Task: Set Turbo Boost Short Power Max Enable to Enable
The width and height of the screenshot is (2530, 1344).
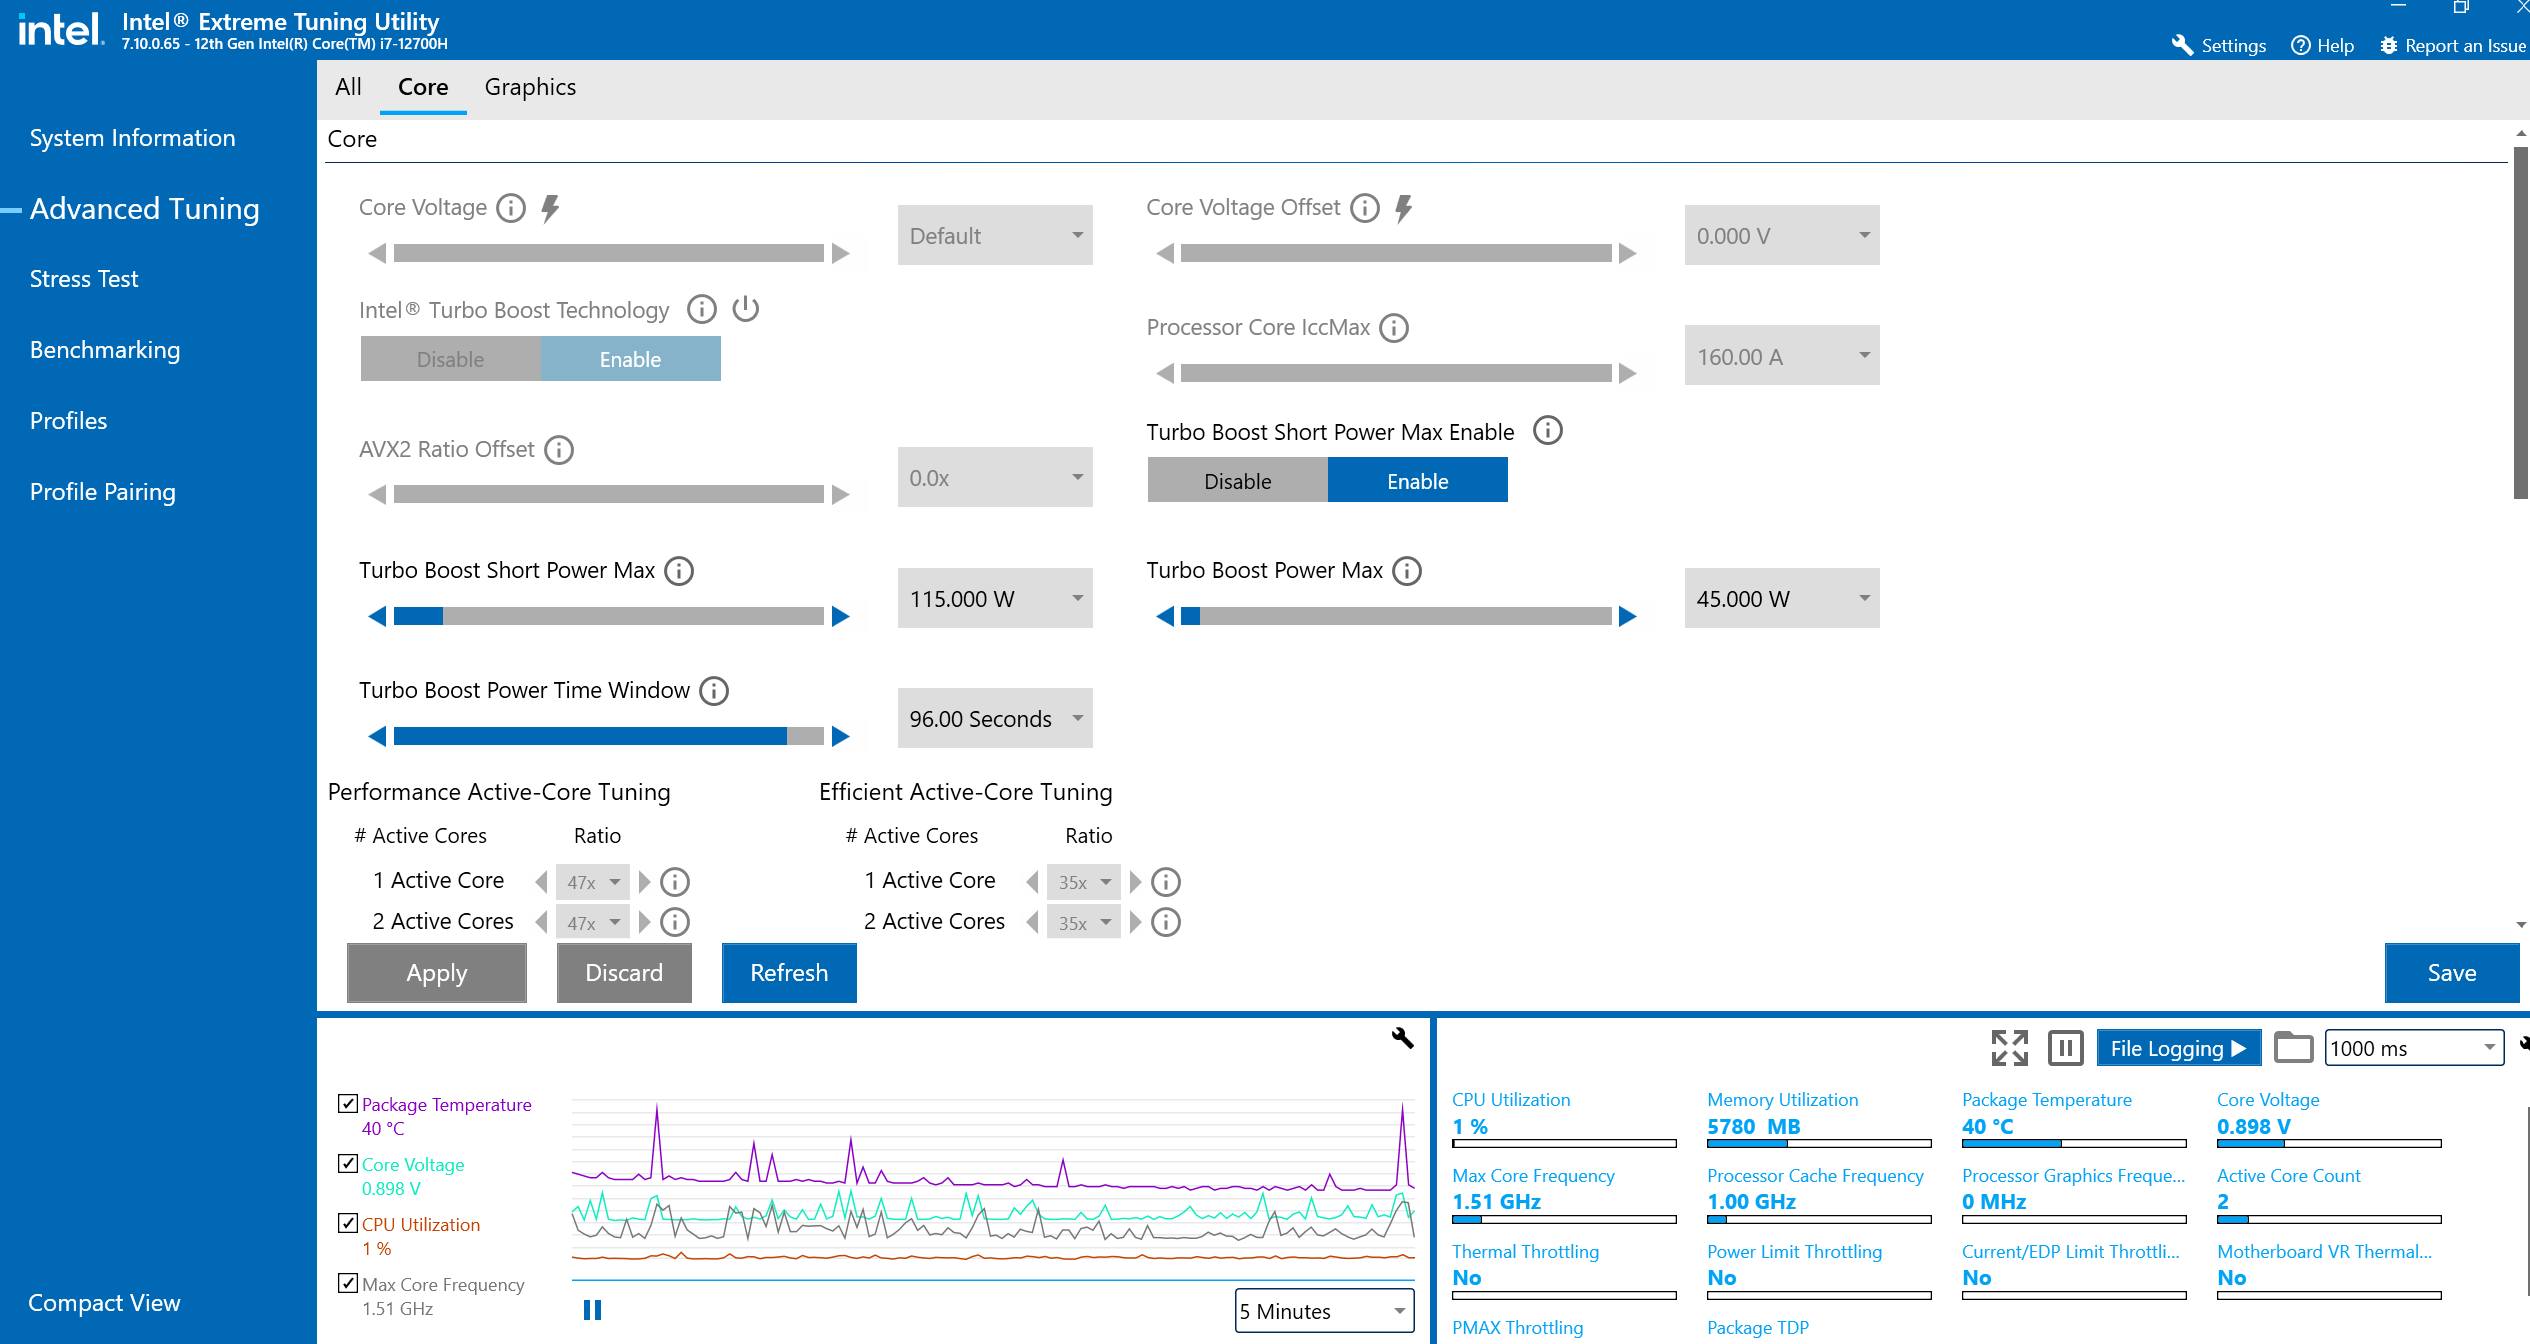Action: 1417,481
